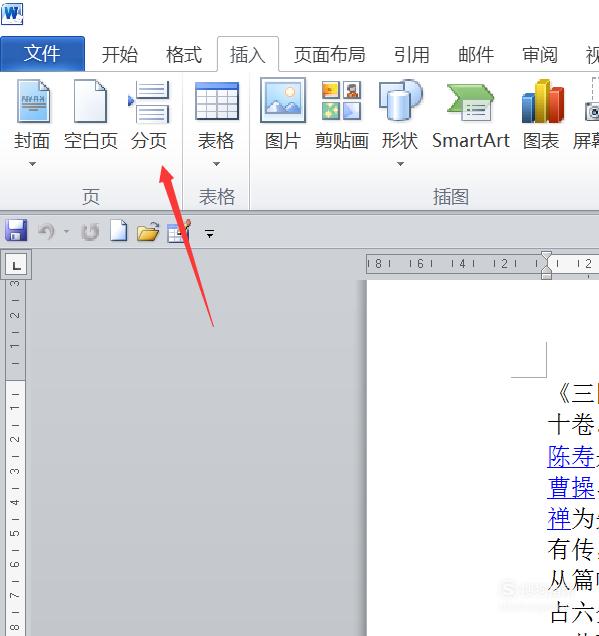Open the 文件 (File) menu tab
This screenshot has height=636, width=599.
click(42, 54)
